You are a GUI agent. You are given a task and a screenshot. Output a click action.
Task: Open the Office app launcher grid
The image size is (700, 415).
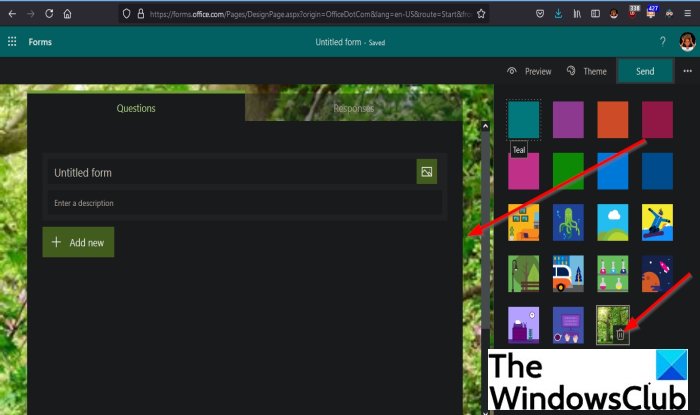[x=12, y=42]
